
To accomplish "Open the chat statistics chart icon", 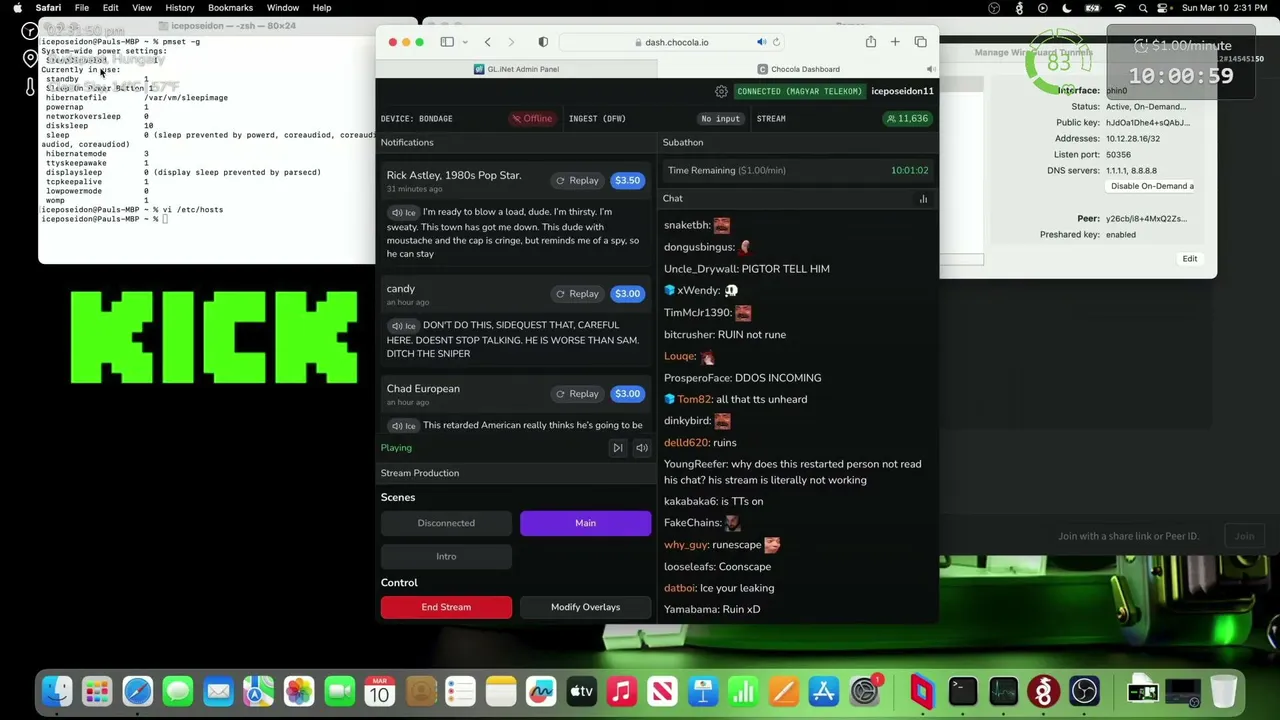I will 923,199.
